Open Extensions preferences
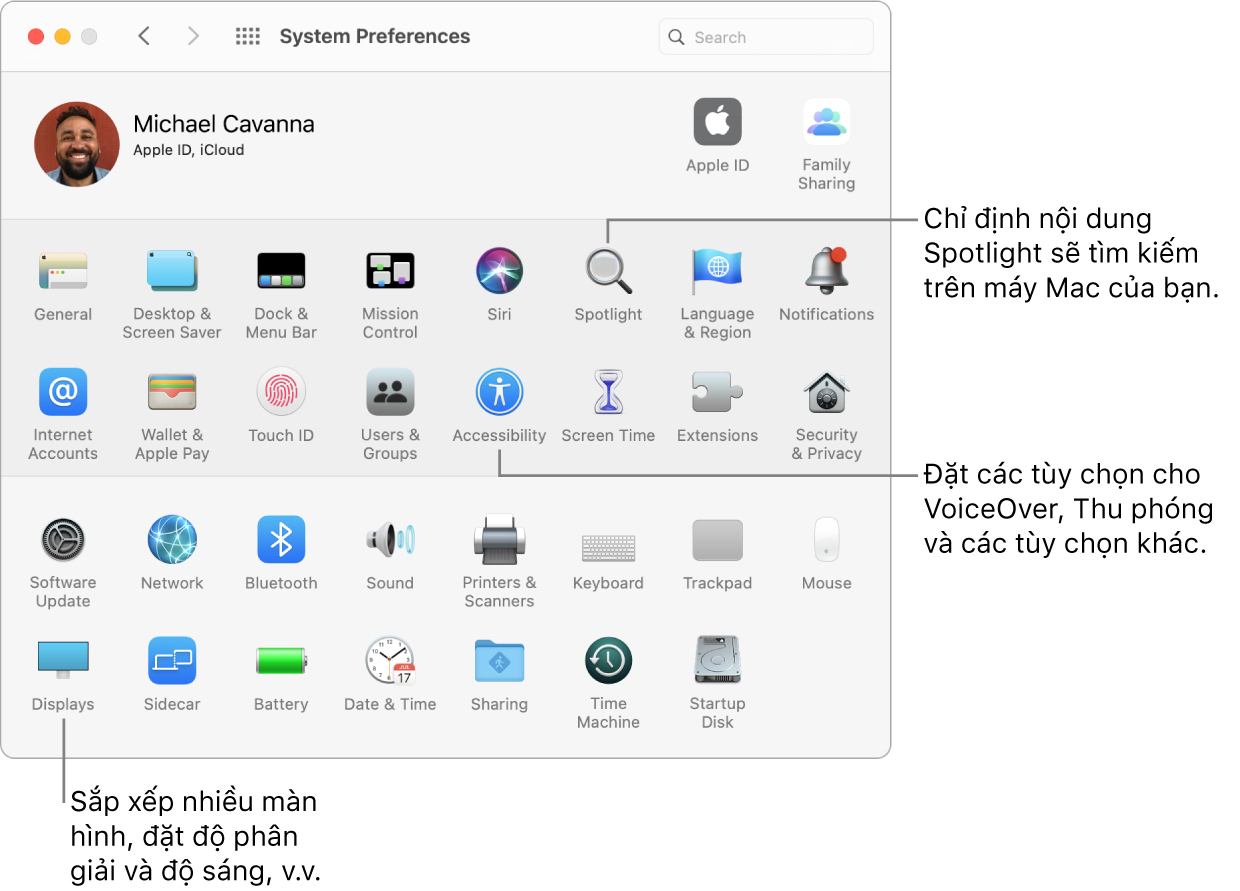Image resolution: width=1240 pixels, height=891 pixels. tap(717, 392)
